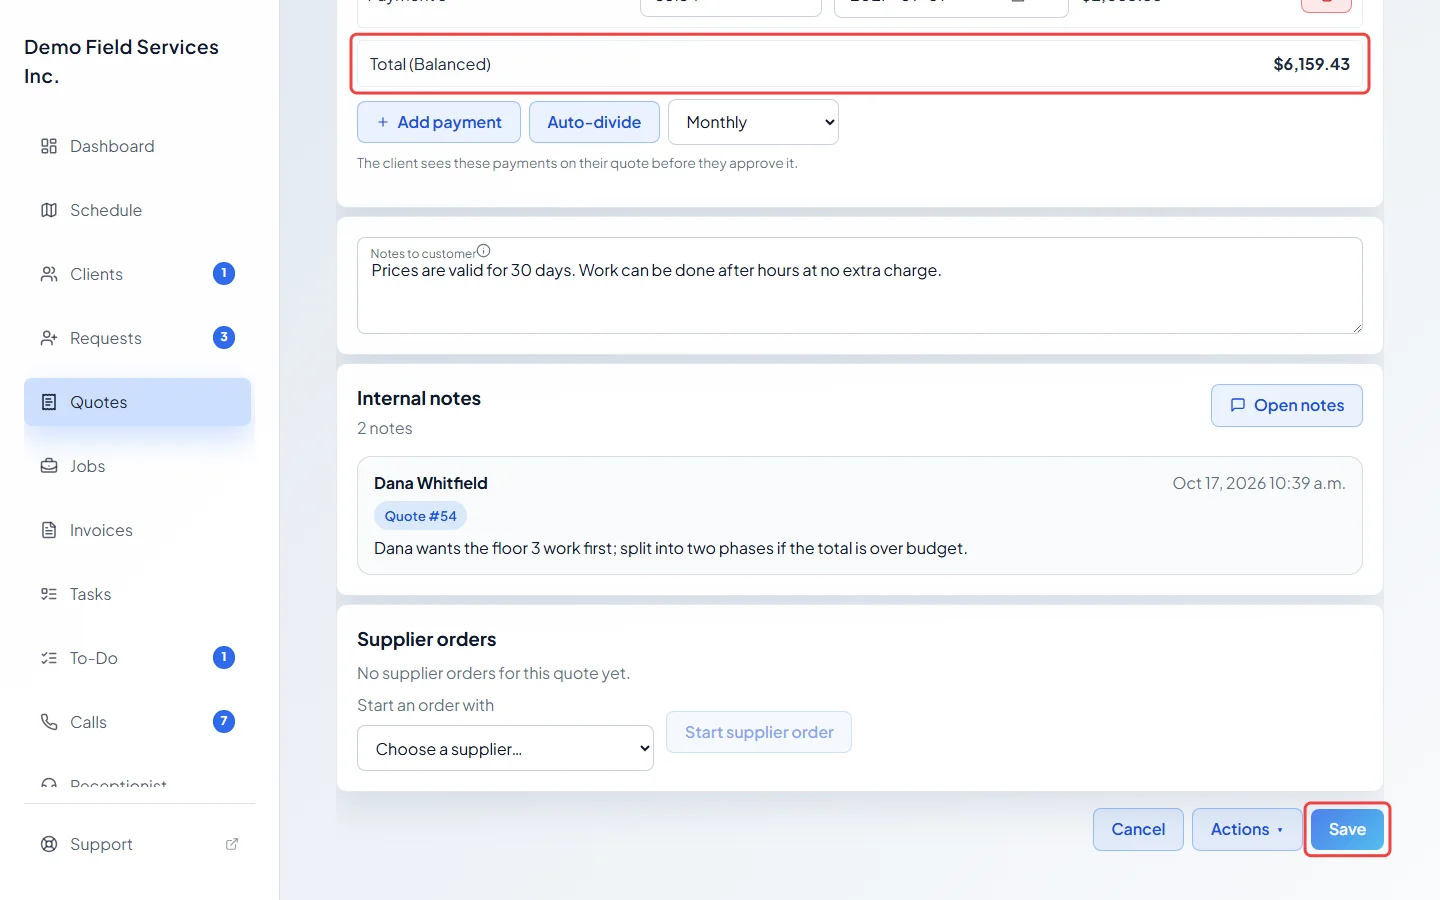Click the Clients people icon
The width and height of the screenshot is (1440, 900).
(x=49, y=274)
